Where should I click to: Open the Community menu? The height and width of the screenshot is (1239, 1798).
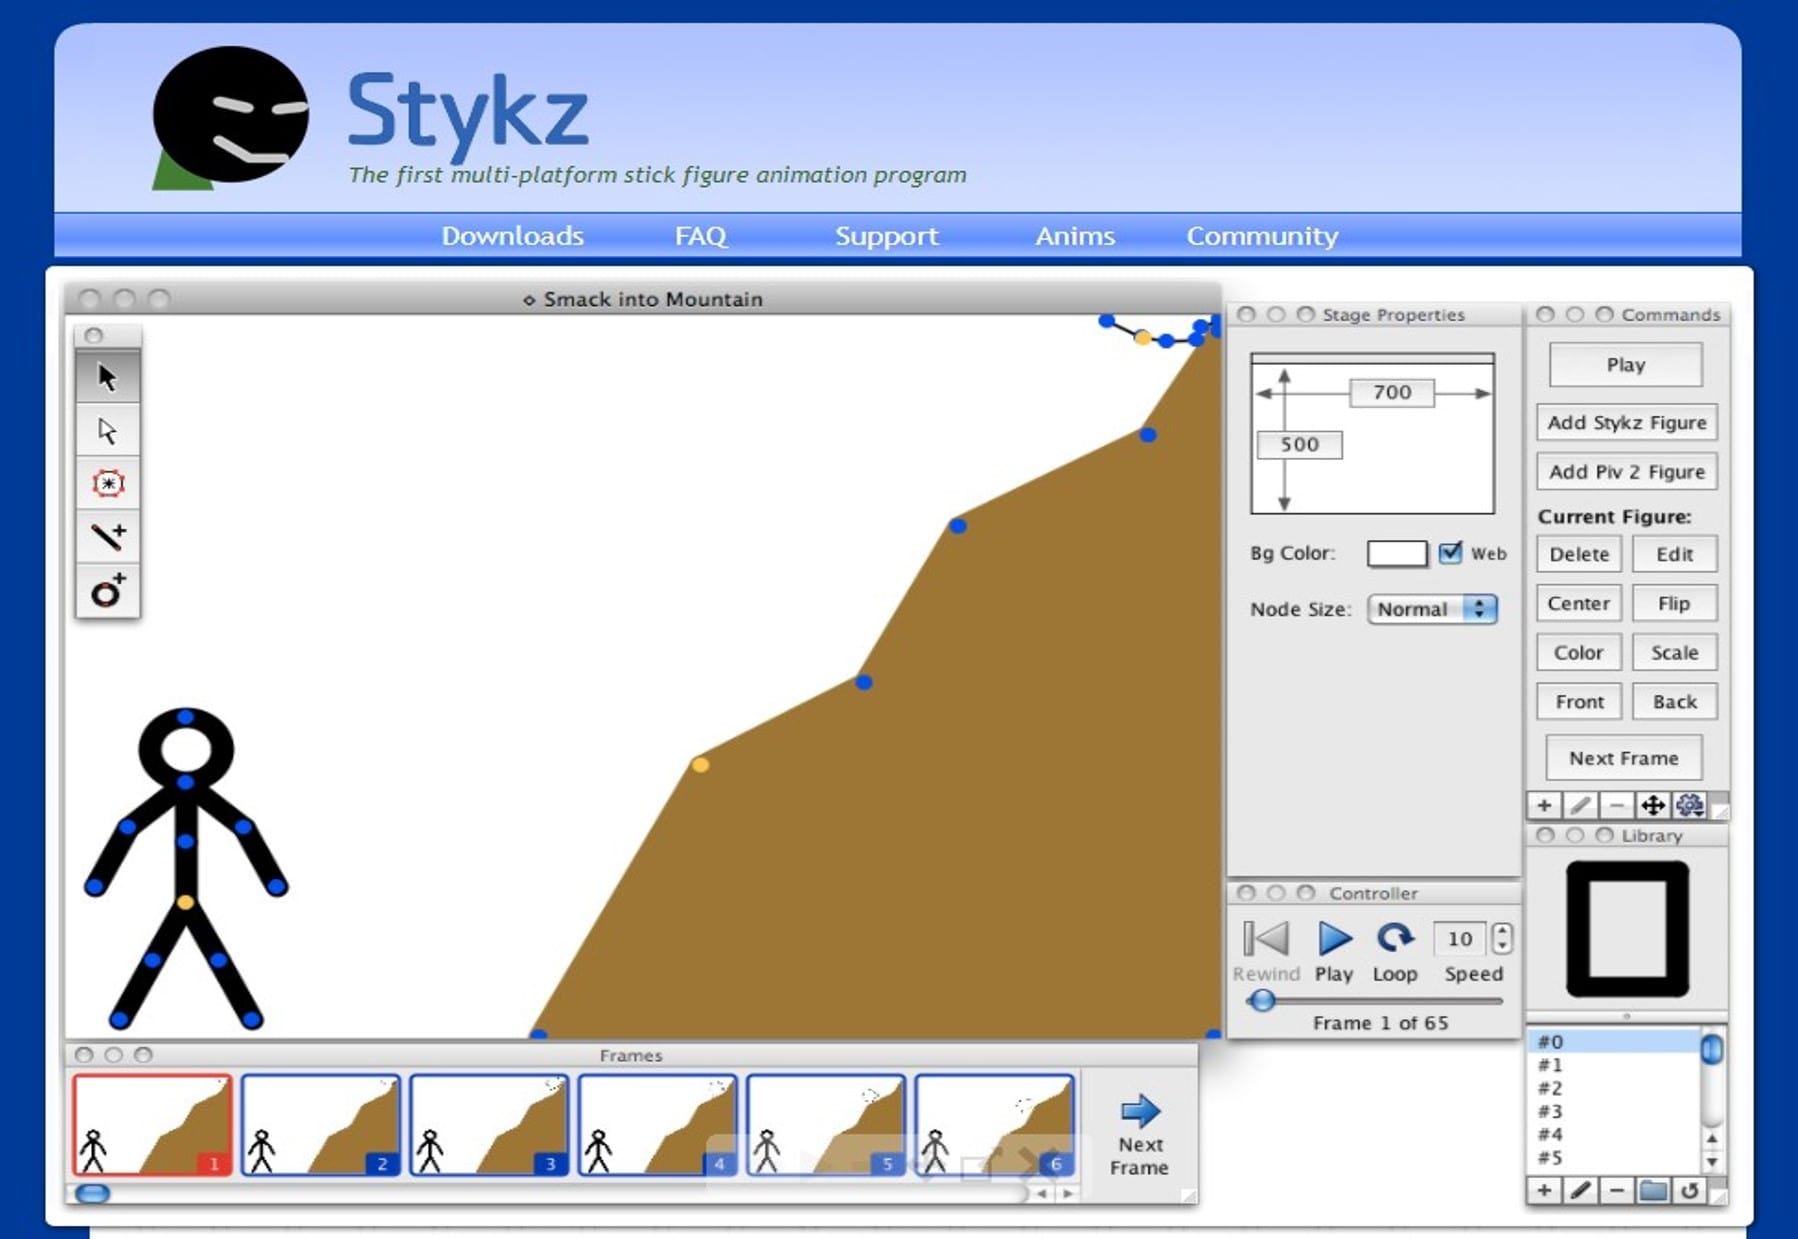pyautogui.click(x=1262, y=236)
